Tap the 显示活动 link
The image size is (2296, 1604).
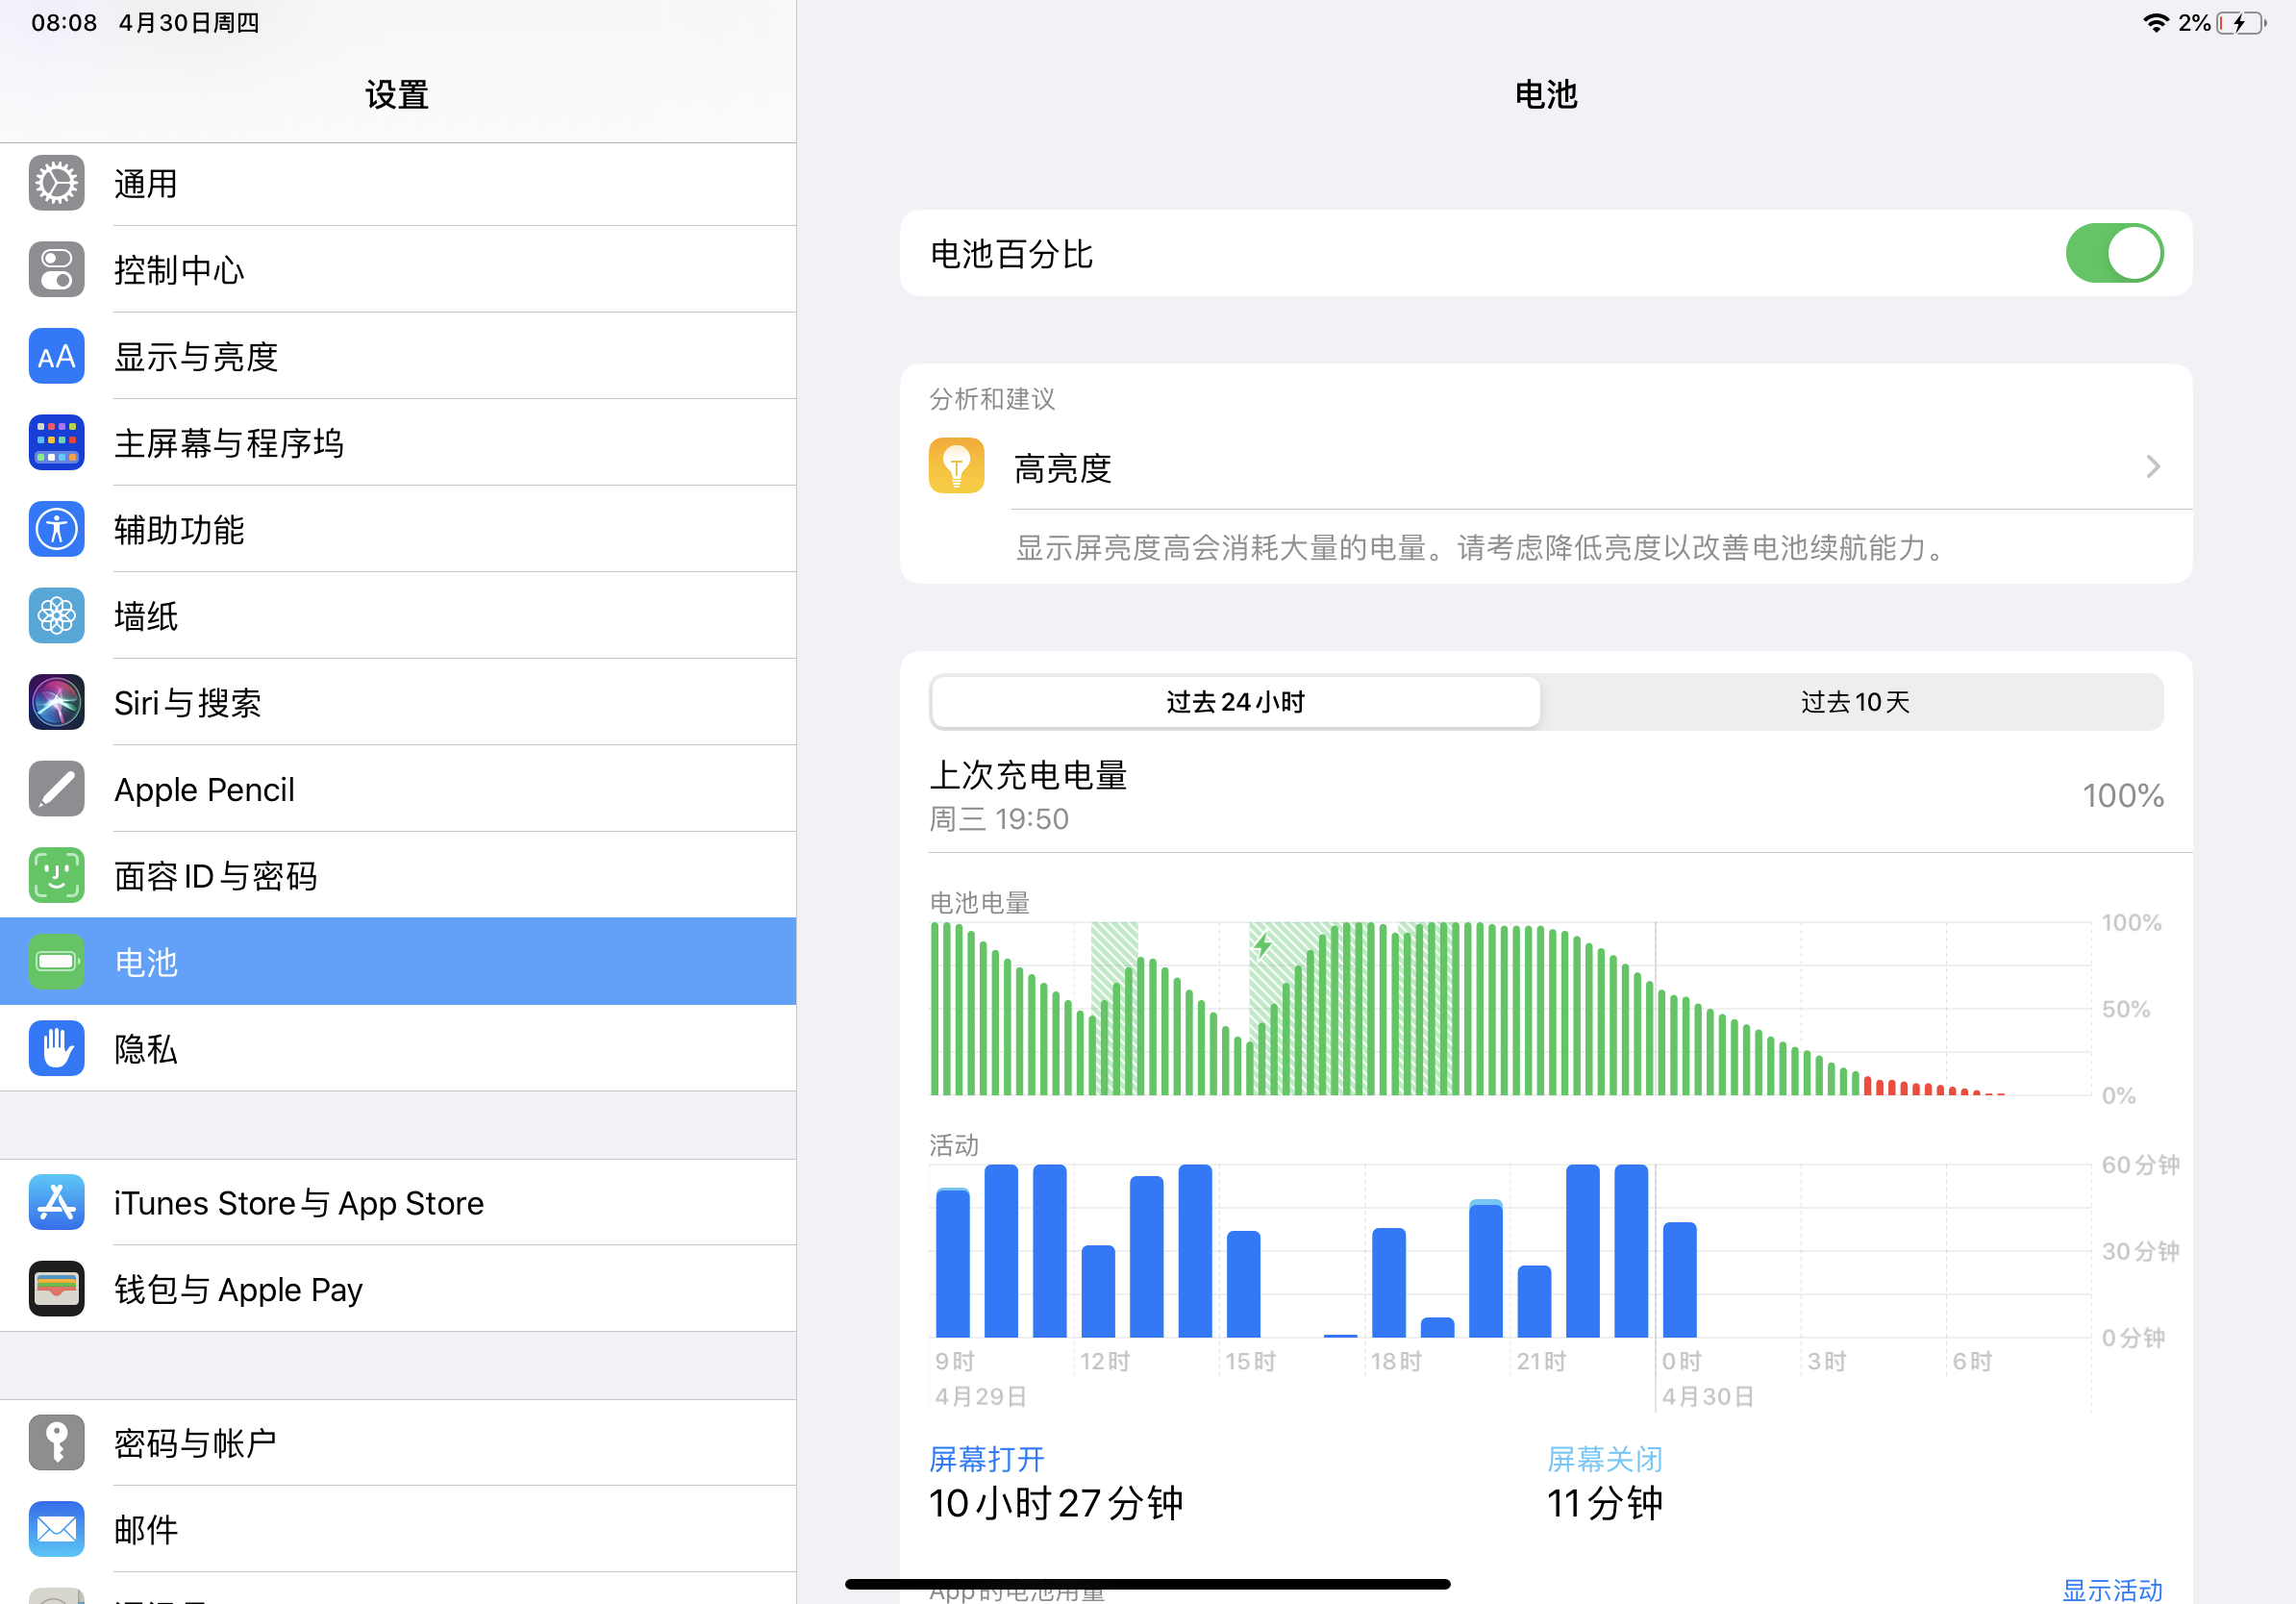click(x=2111, y=1589)
